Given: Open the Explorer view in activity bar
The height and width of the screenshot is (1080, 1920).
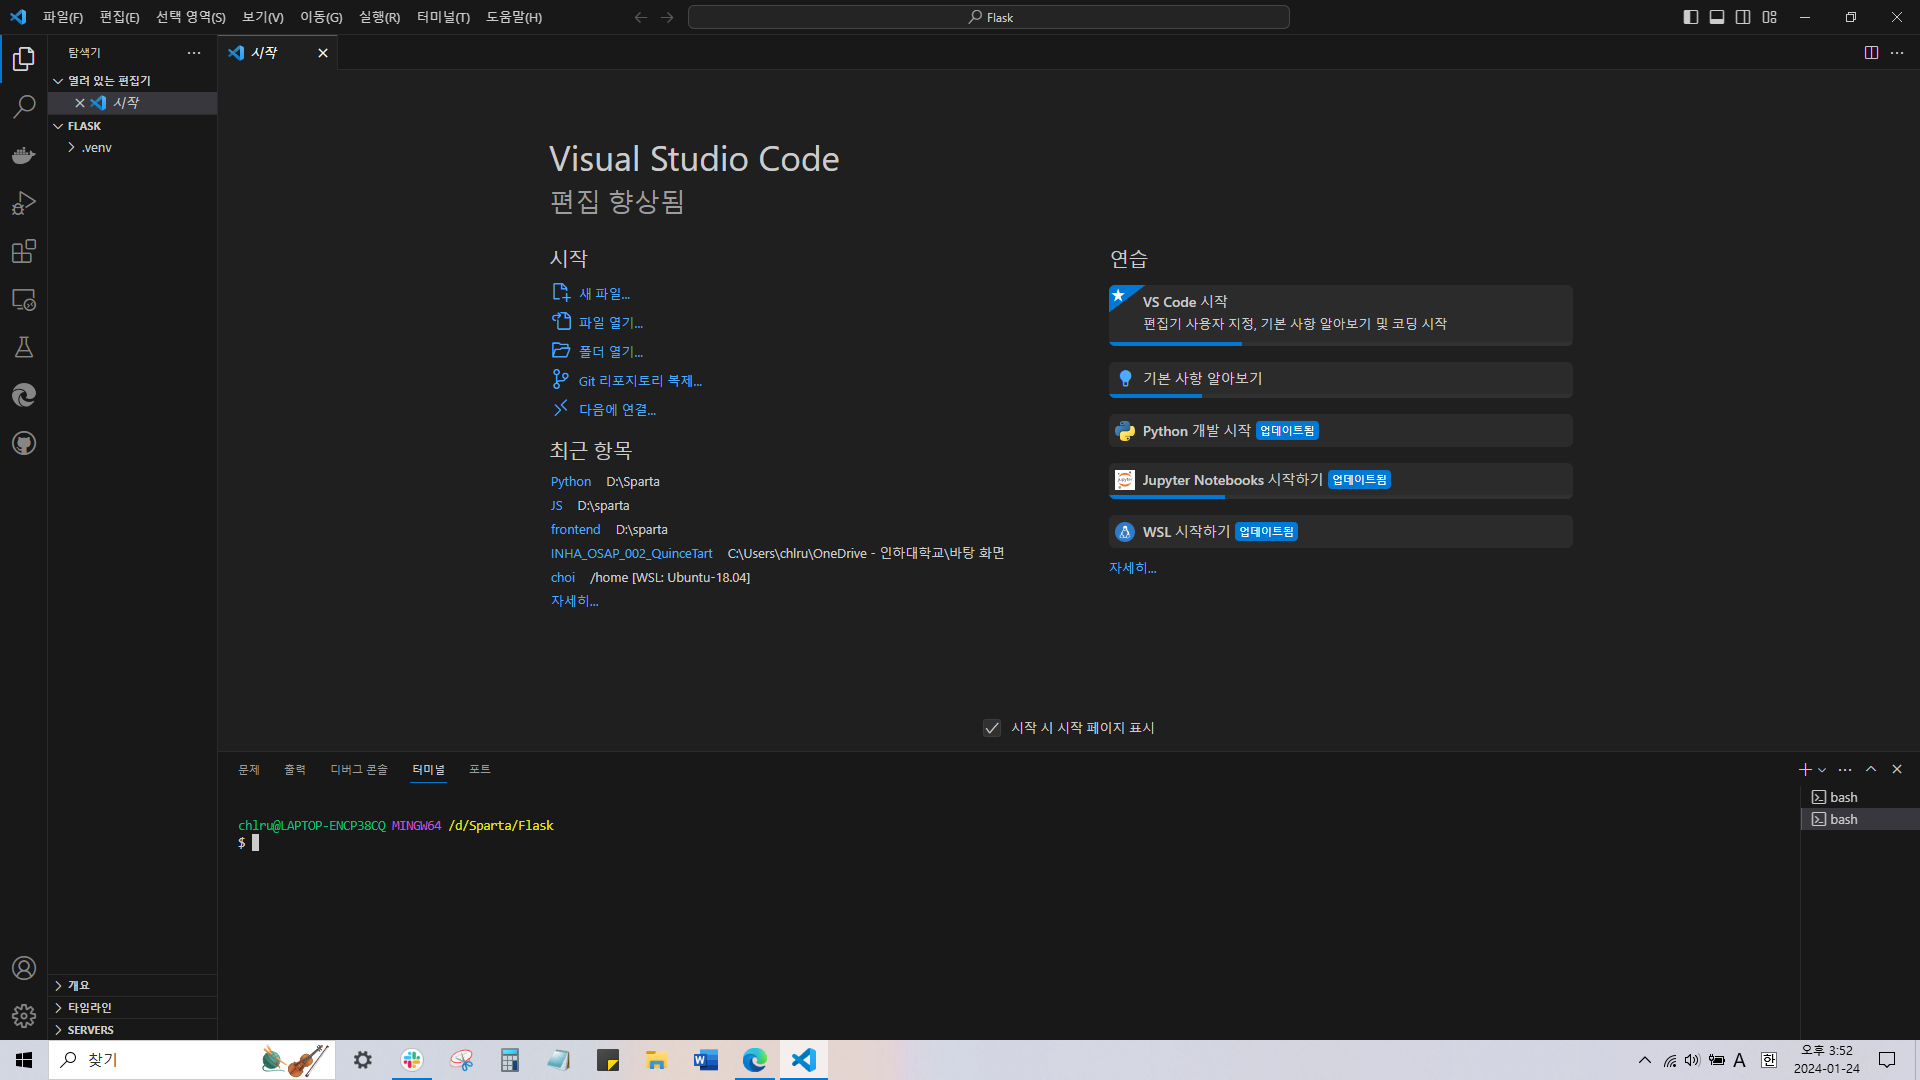Looking at the screenshot, I should (x=24, y=59).
